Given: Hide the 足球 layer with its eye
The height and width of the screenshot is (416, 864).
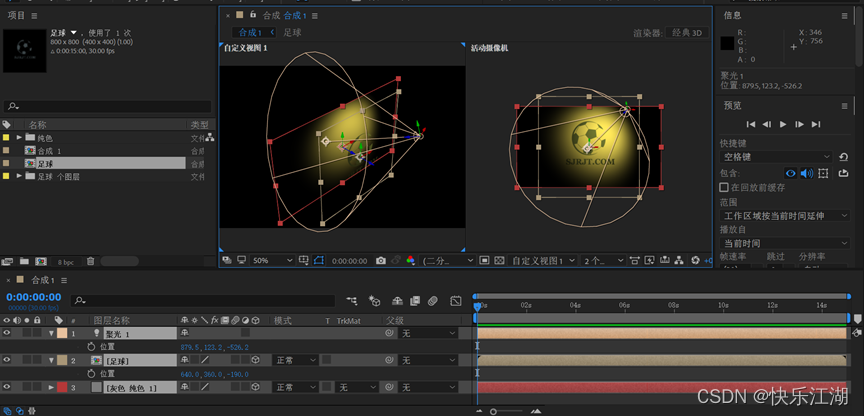Looking at the screenshot, I should click(x=7, y=360).
